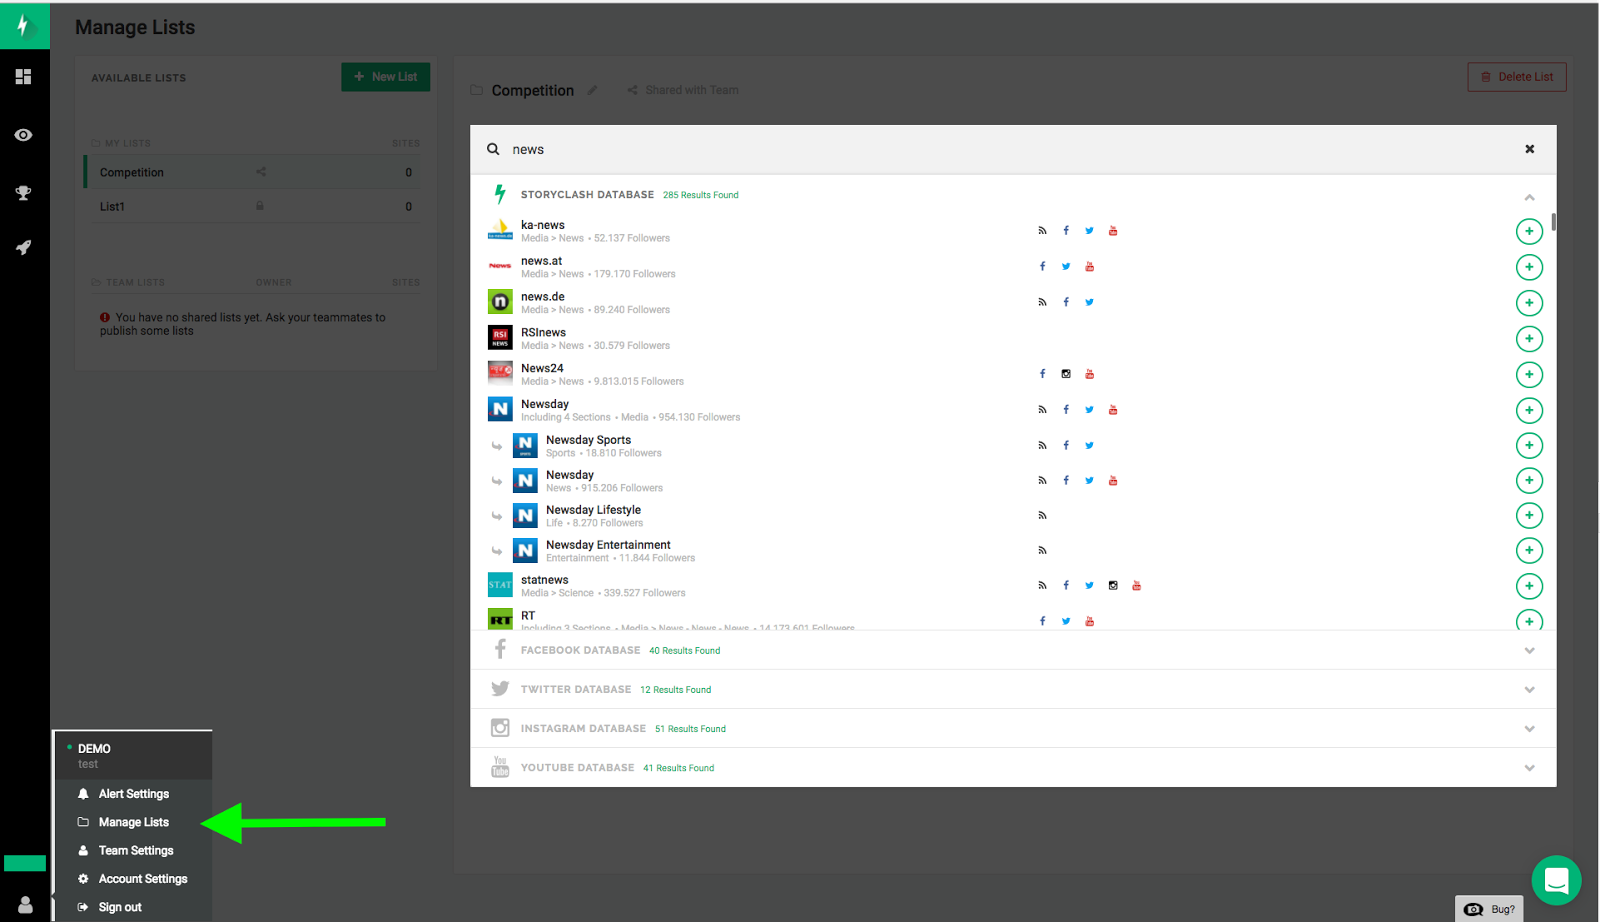Click Shared with Team link
This screenshot has width=1600, height=922.
pos(683,90)
